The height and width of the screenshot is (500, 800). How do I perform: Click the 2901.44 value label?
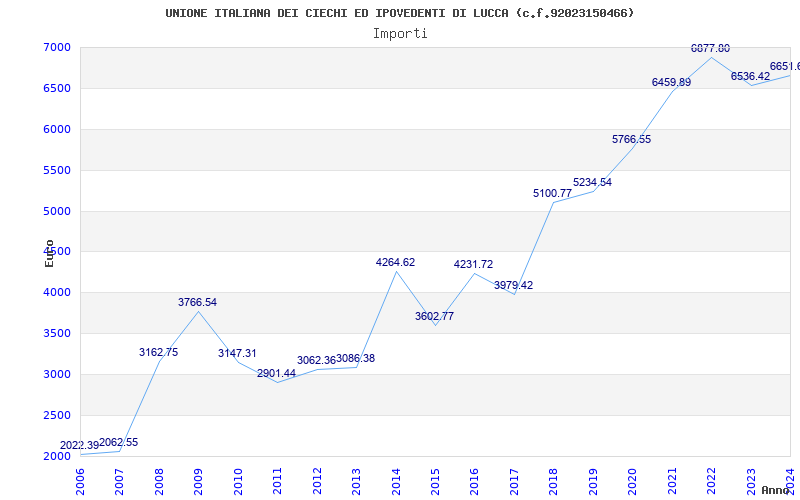(277, 373)
